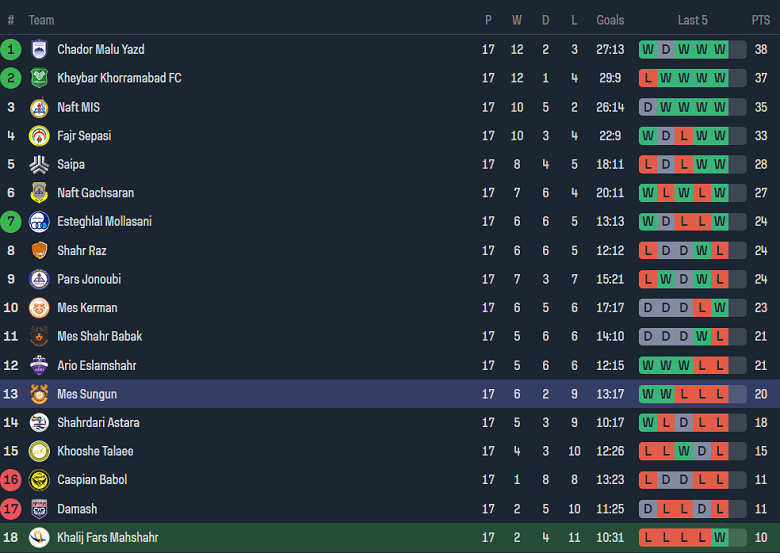Click the green rank 1 position badge
780x553 pixels.
tap(11, 49)
